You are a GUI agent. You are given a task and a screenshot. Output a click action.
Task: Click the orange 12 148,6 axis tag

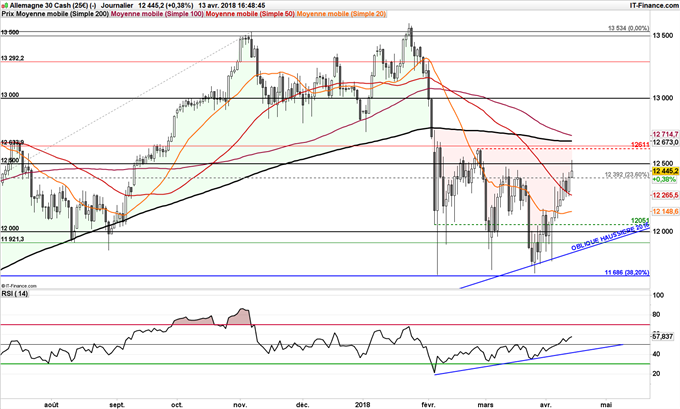click(x=665, y=211)
